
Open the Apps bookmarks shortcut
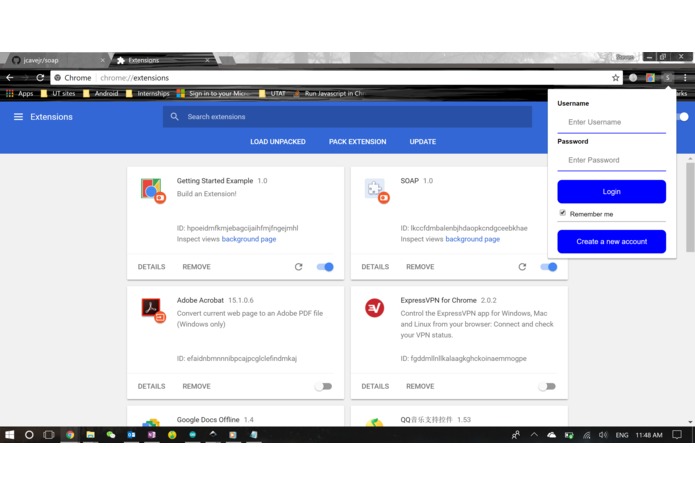coord(20,93)
